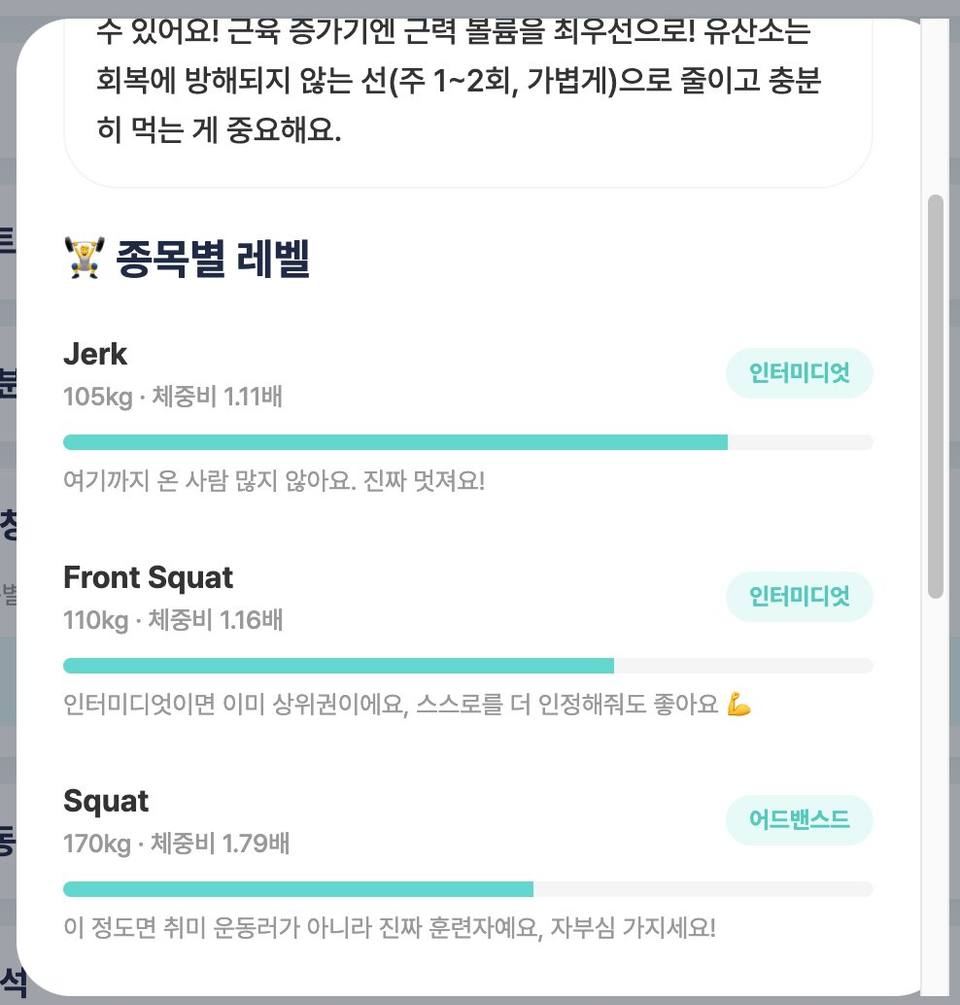Click the weightlifter emoji icon
This screenshot has width=960, height=1005.
(85, 258)
